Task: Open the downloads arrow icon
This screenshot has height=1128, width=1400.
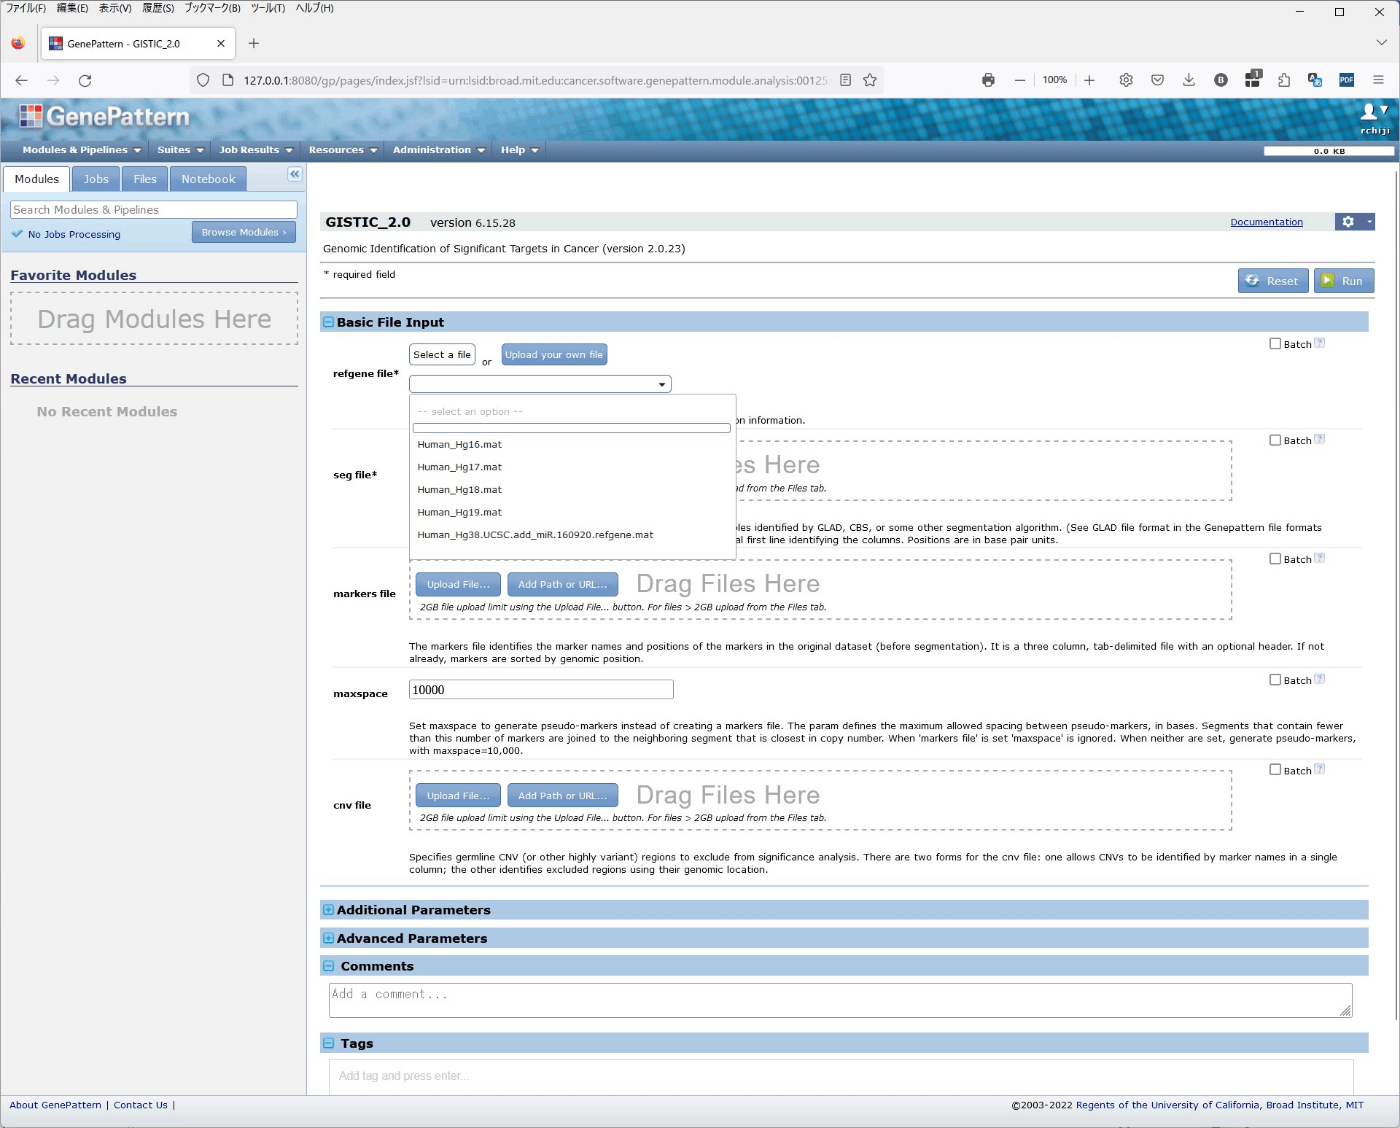Action: click(1189, 80)
